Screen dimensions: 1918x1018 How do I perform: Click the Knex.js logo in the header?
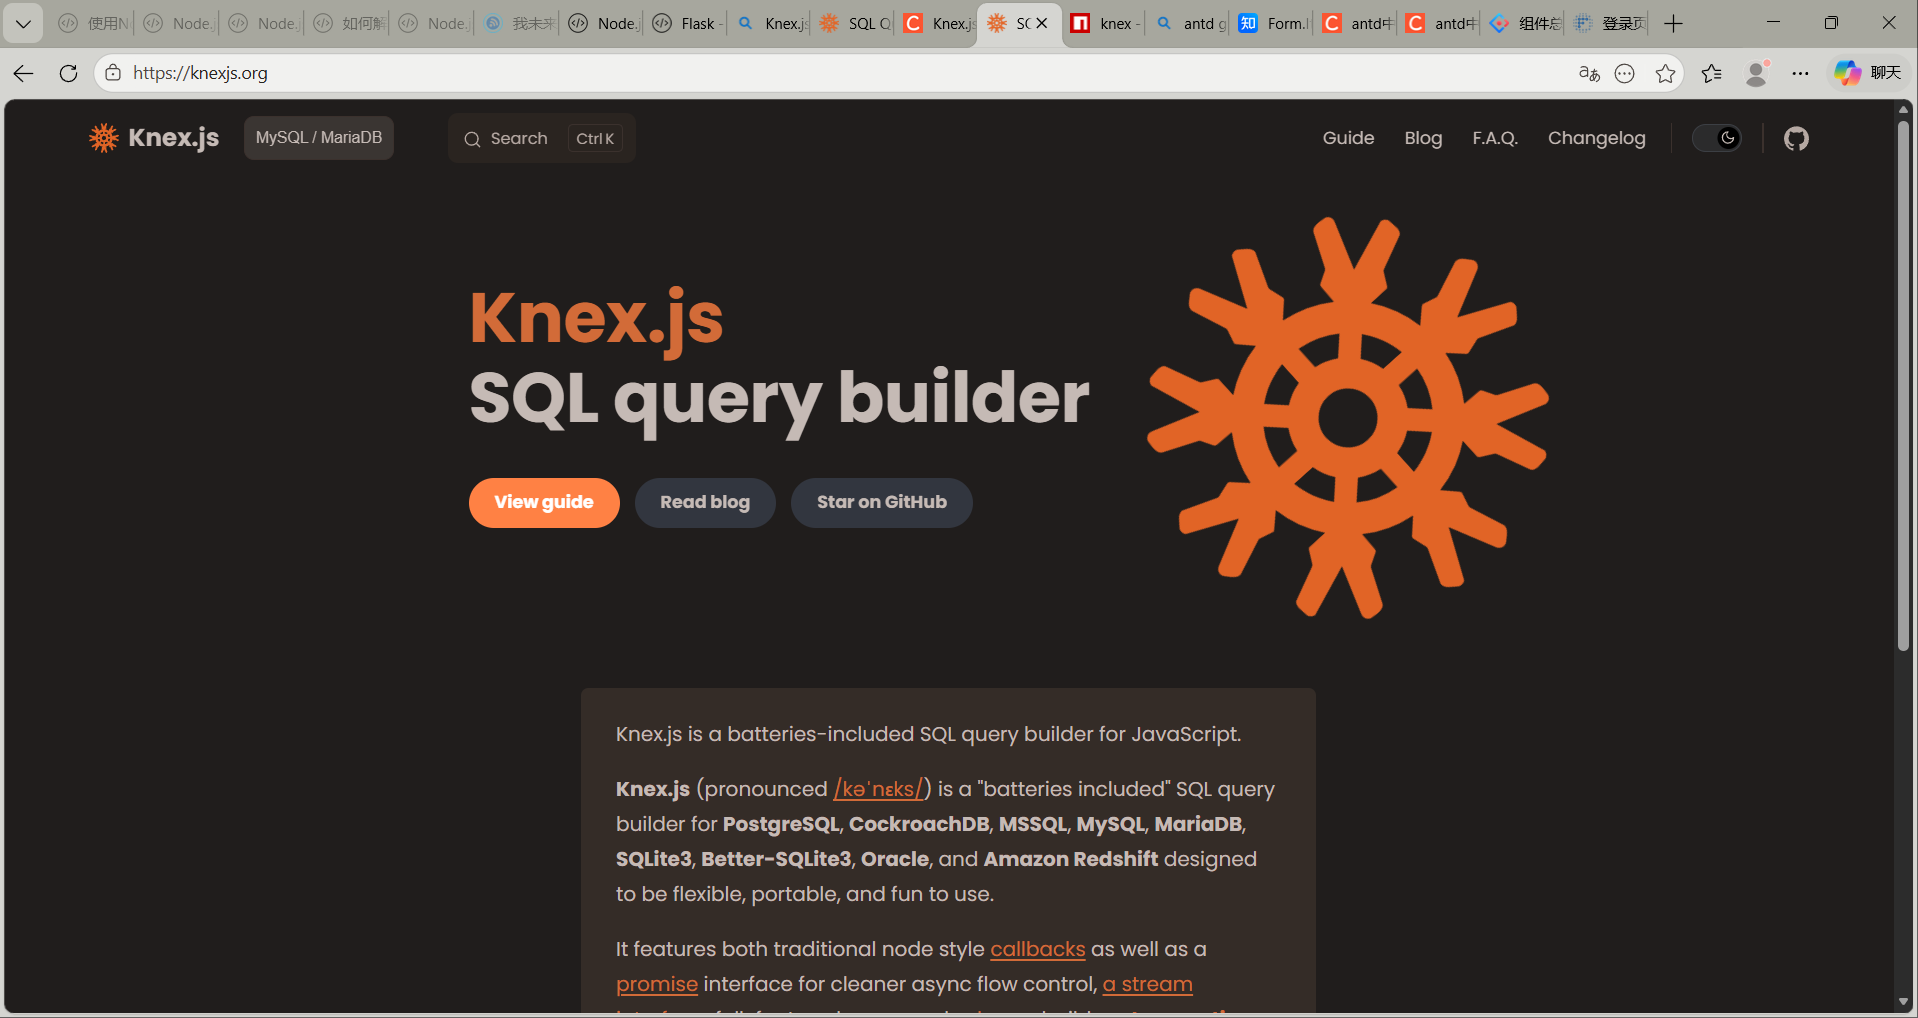click(x=154, y=138)
